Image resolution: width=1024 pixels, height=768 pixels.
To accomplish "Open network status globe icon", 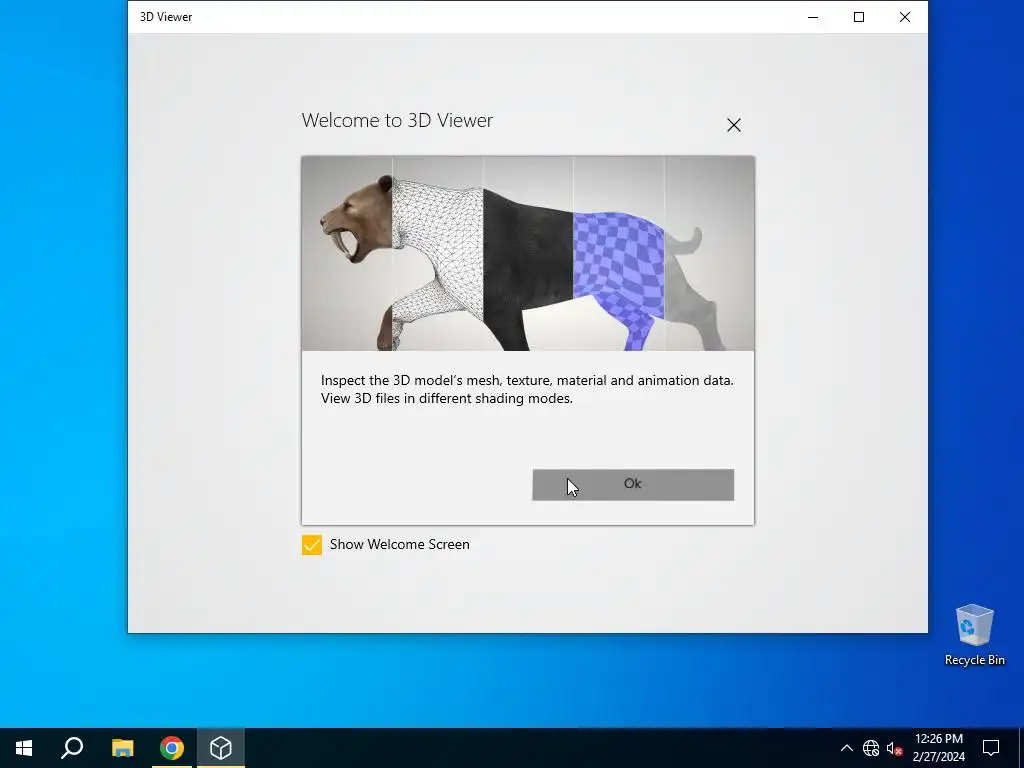I will [871, 748].
